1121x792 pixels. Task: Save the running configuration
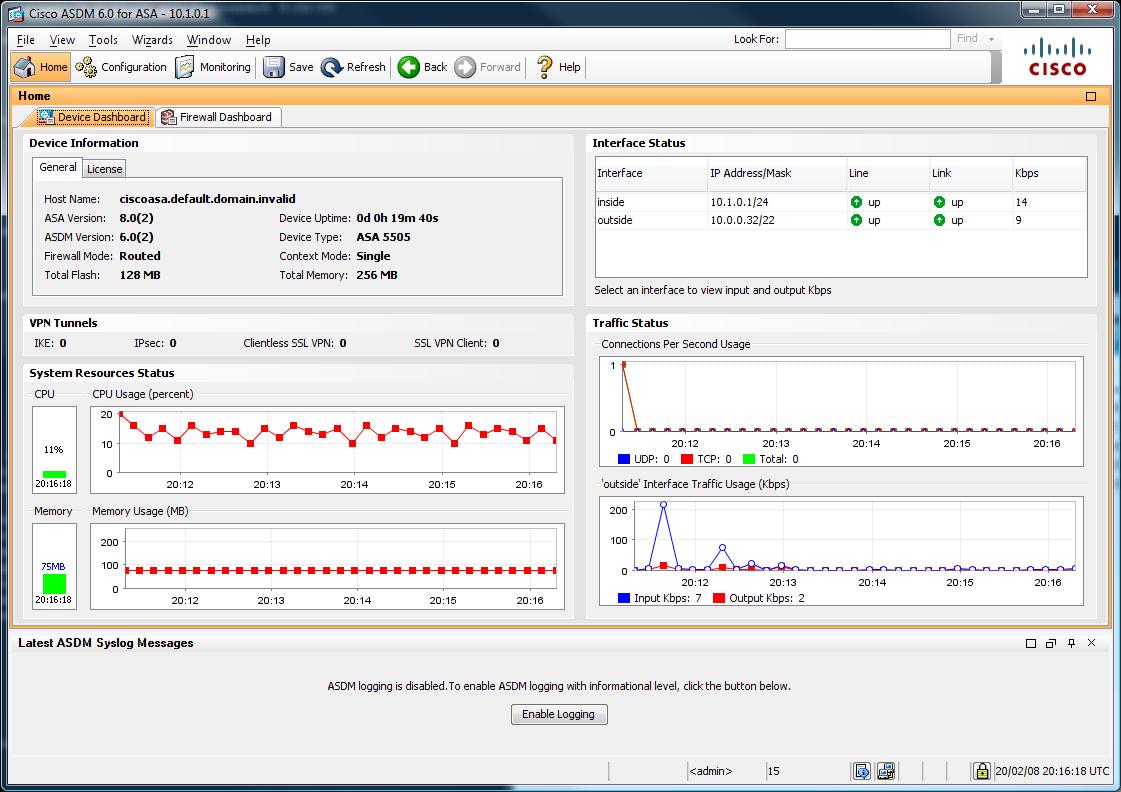tap(288, 67)
